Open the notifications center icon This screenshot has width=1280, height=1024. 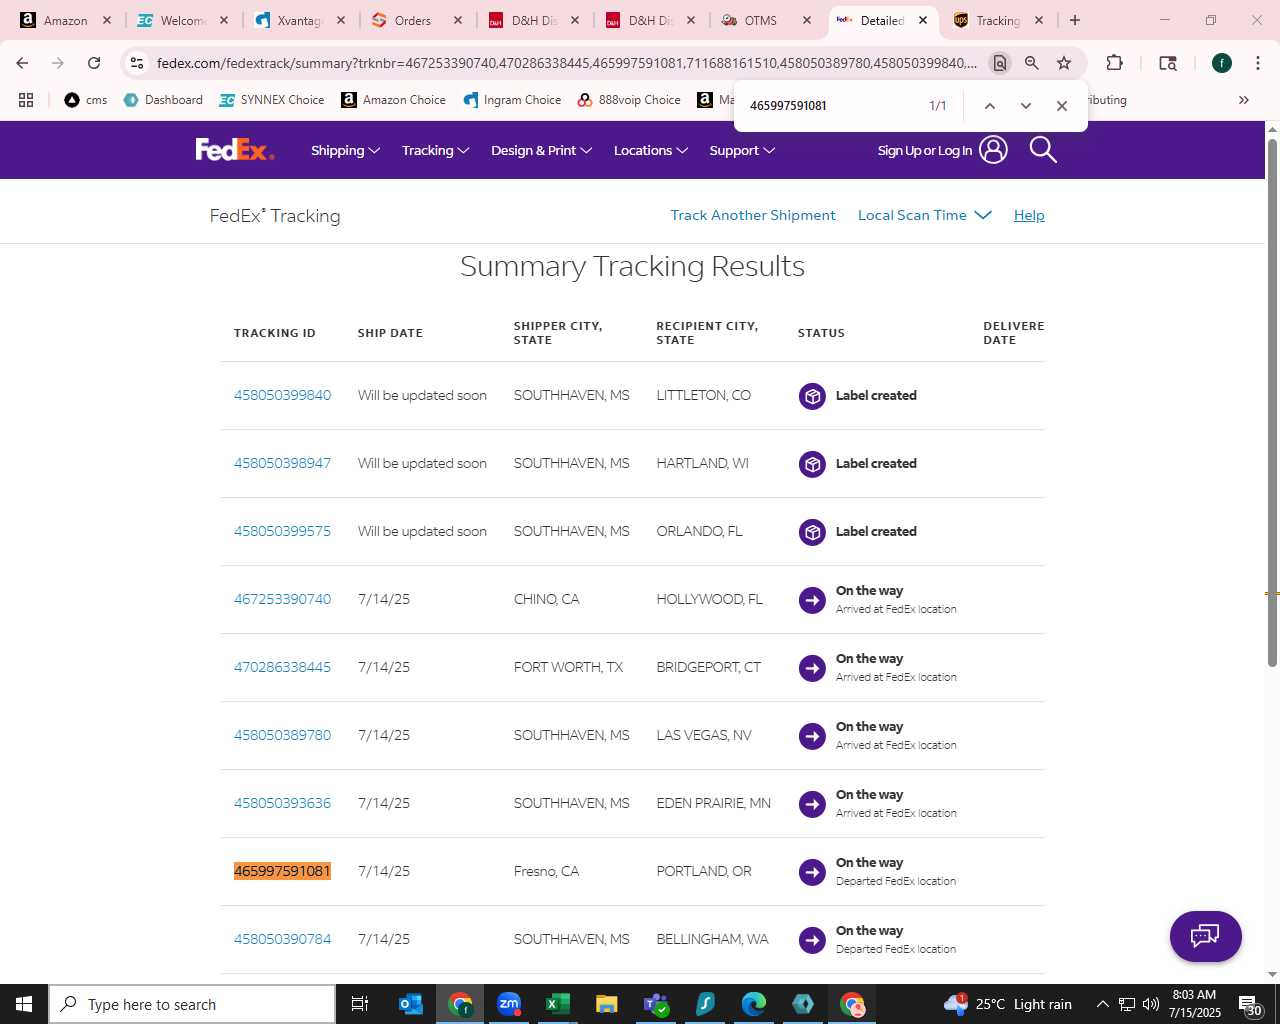pyautogui.click(x=1250, y=1005)
